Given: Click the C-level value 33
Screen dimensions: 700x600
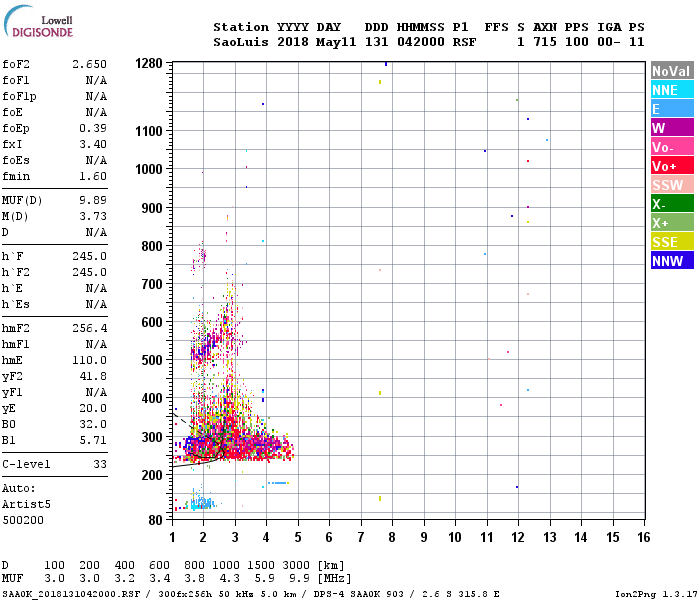Looking at the screenshot, I should 100,464.
